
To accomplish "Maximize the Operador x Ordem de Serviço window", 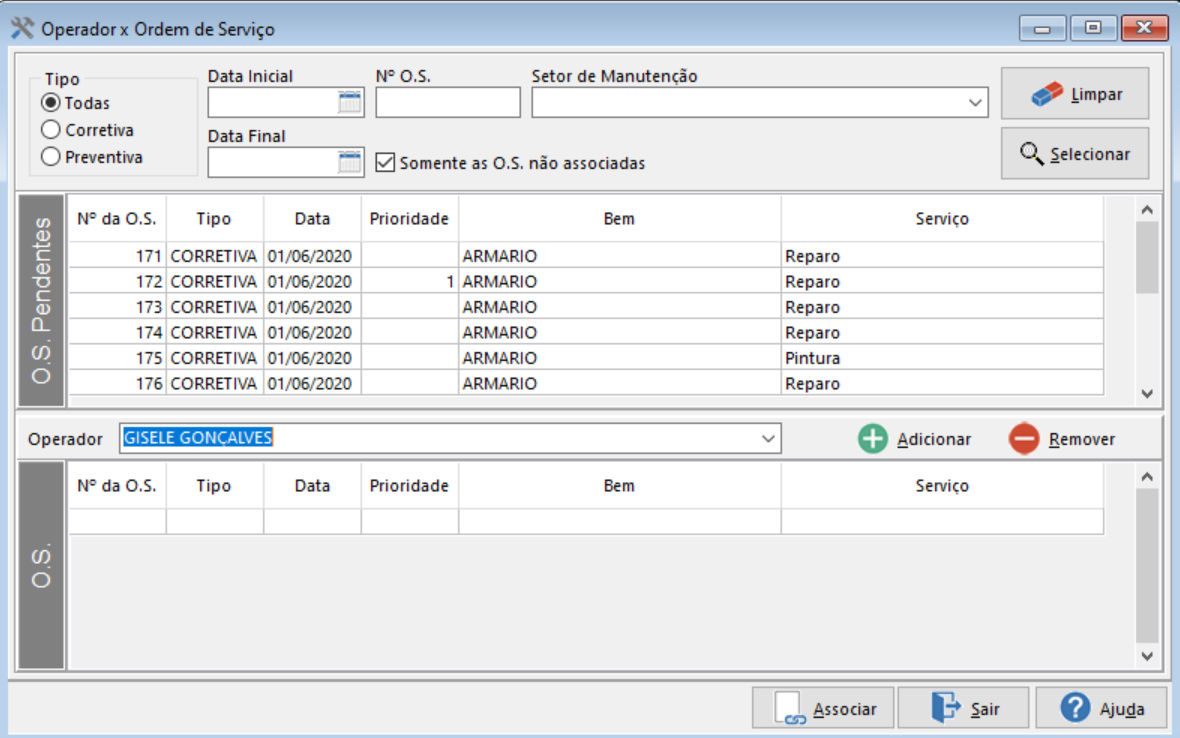I will click(x=1093, y=28).
